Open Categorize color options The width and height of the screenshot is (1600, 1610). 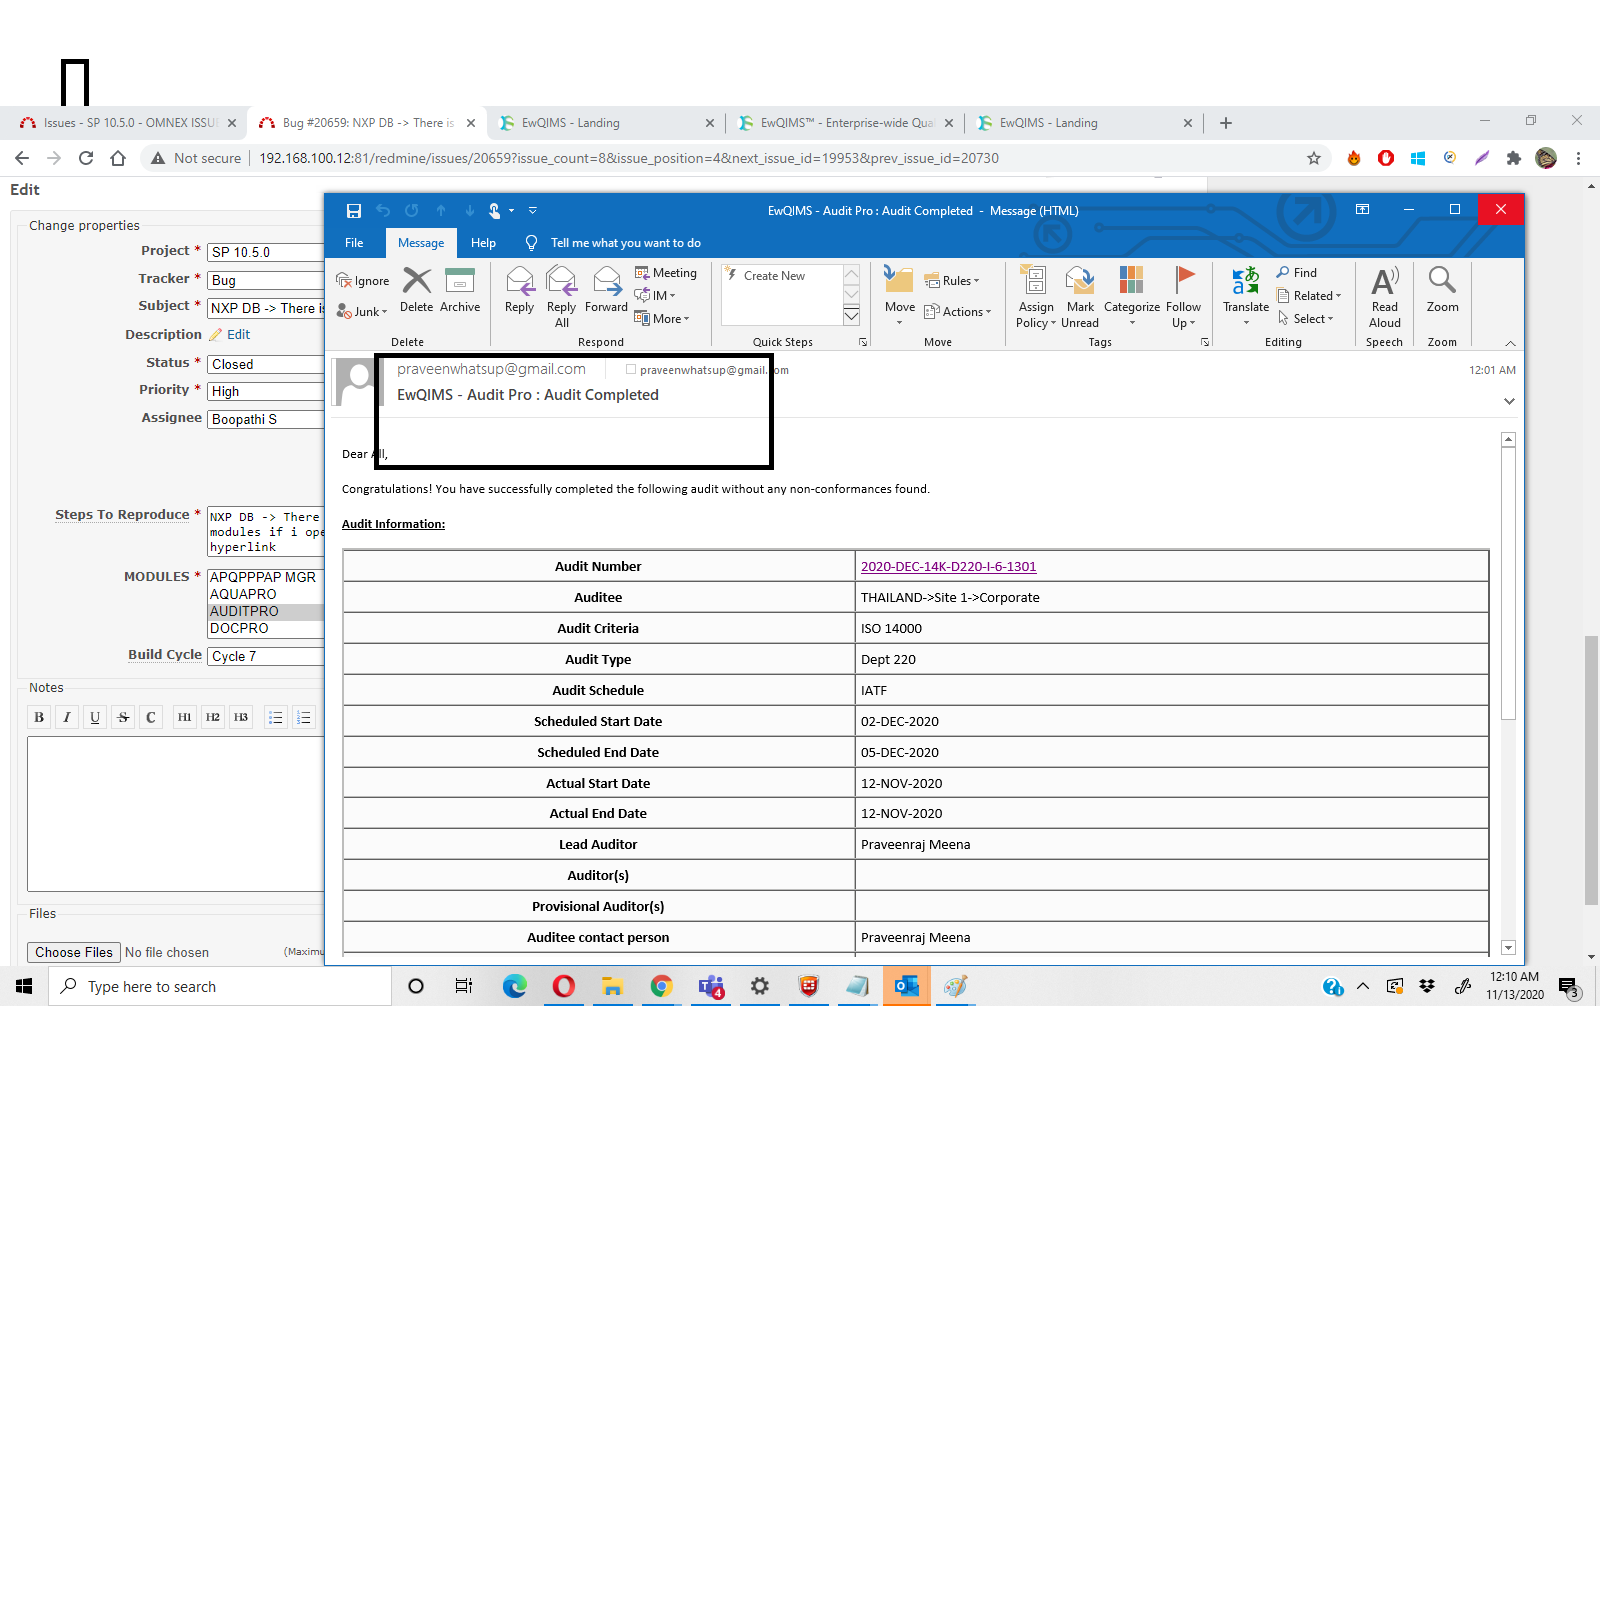pyautogui.click(x=1132, y=297)
